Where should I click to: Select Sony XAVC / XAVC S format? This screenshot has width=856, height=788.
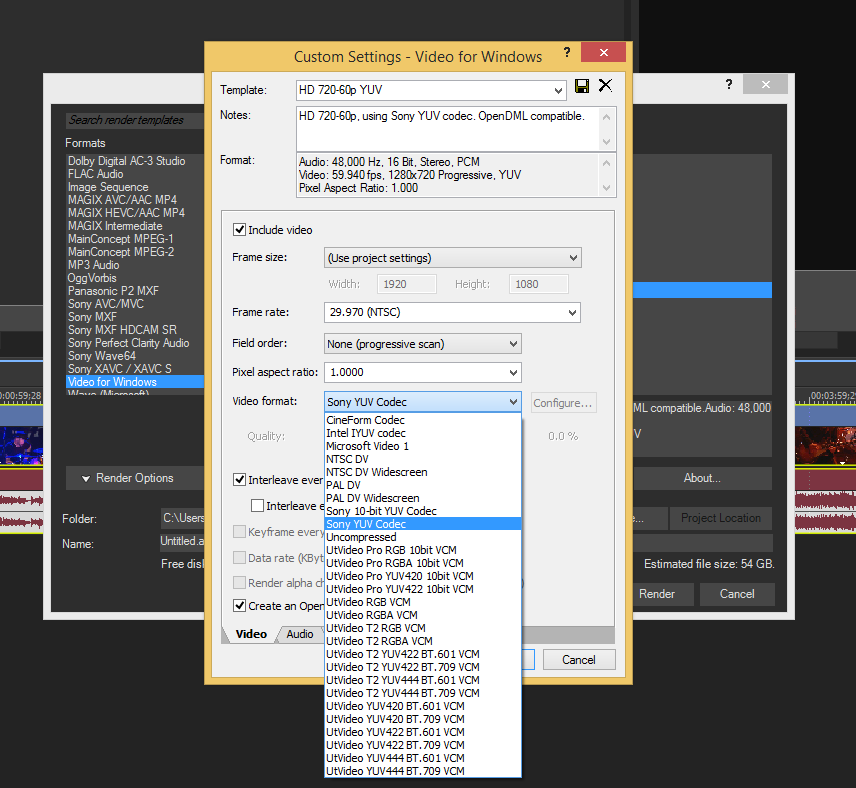click(x=134, y=369)
